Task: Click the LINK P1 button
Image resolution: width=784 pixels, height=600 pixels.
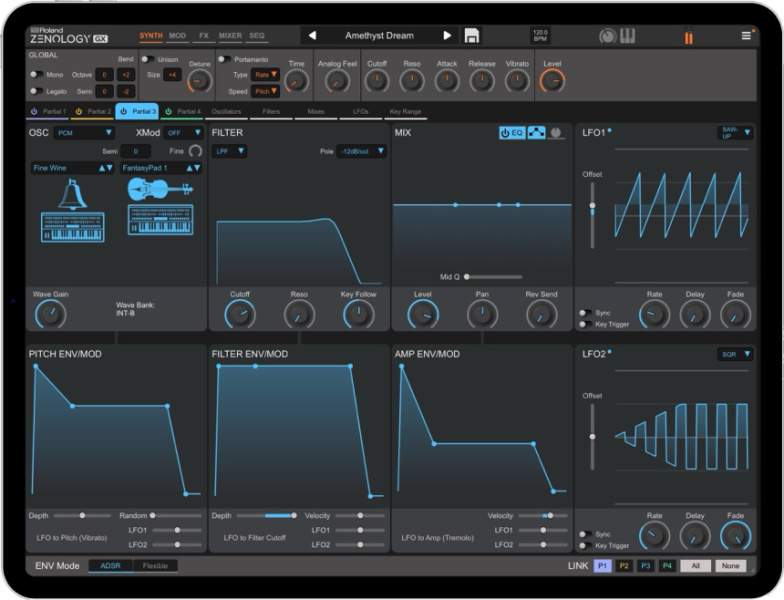Action: [602, 566]
